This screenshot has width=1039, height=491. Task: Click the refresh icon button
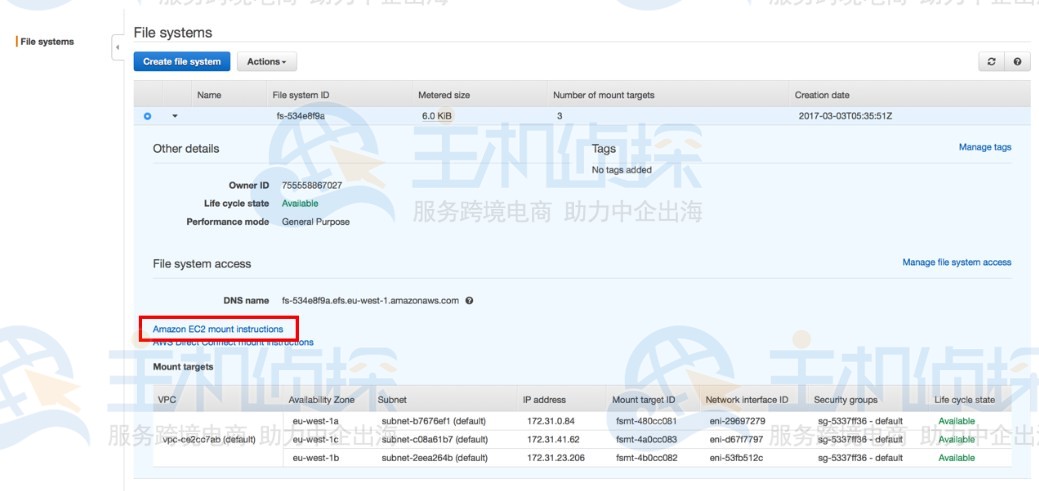991,62
